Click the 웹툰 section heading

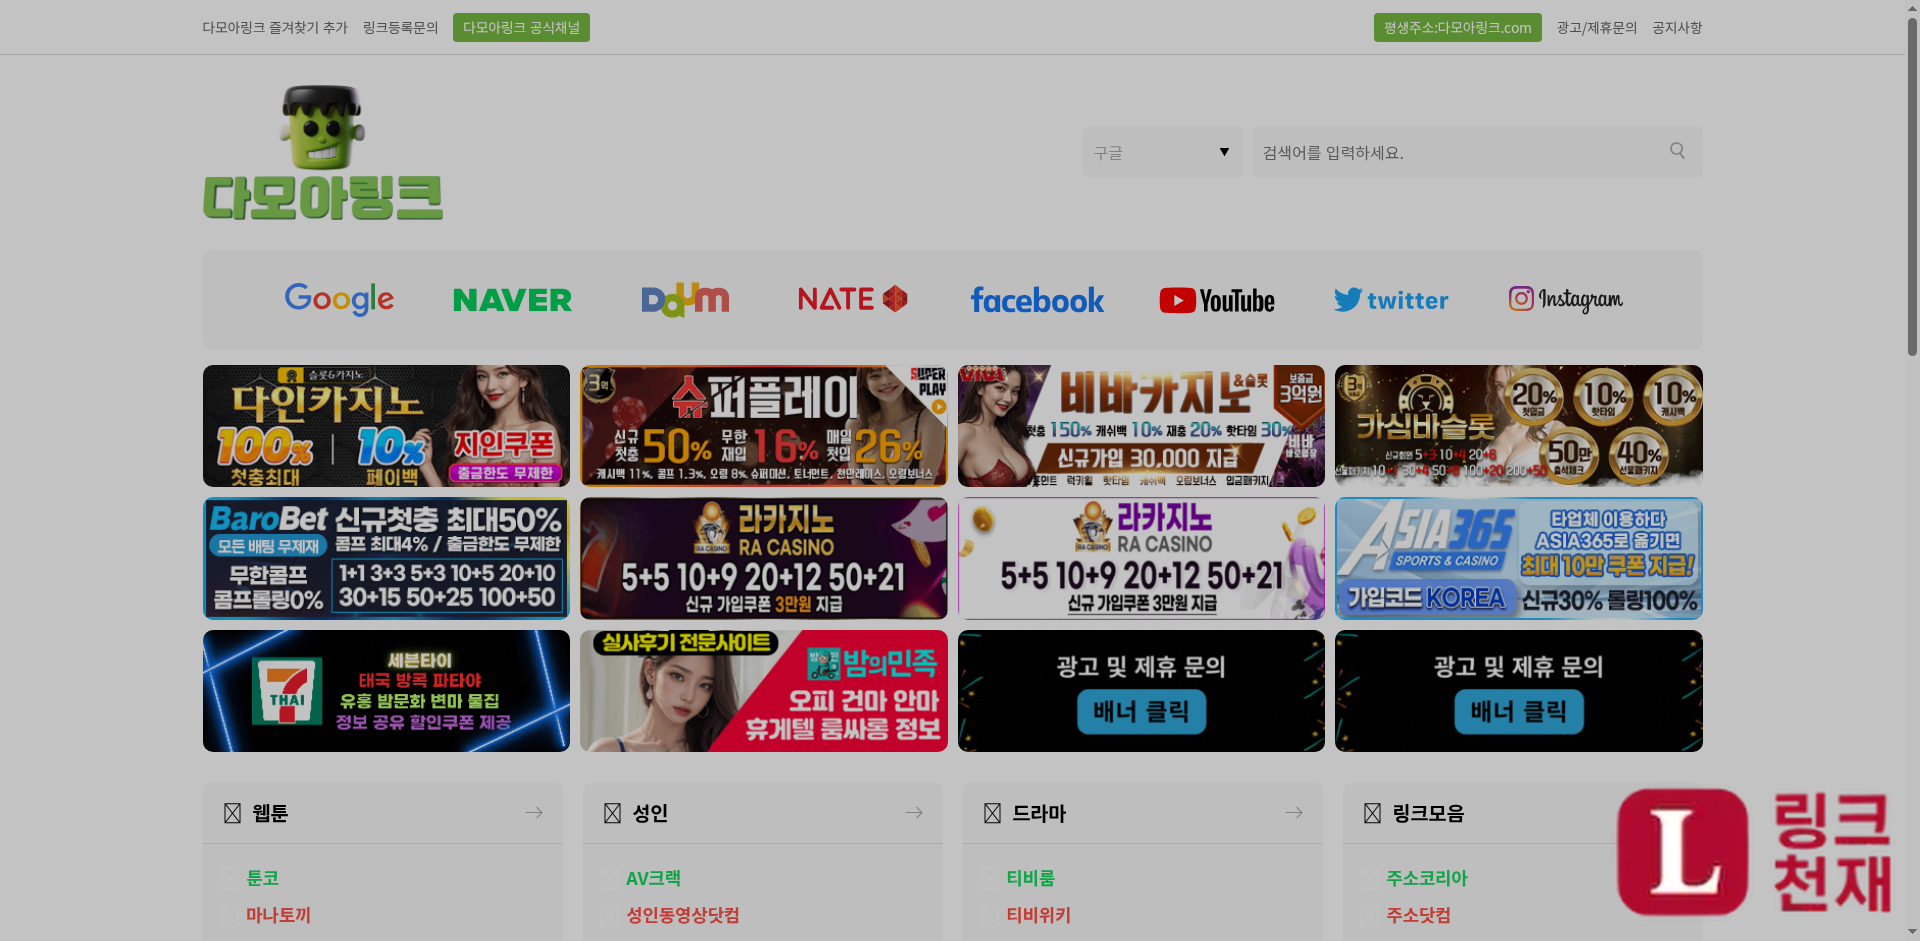pyautogui.click(x=270, y=813)
